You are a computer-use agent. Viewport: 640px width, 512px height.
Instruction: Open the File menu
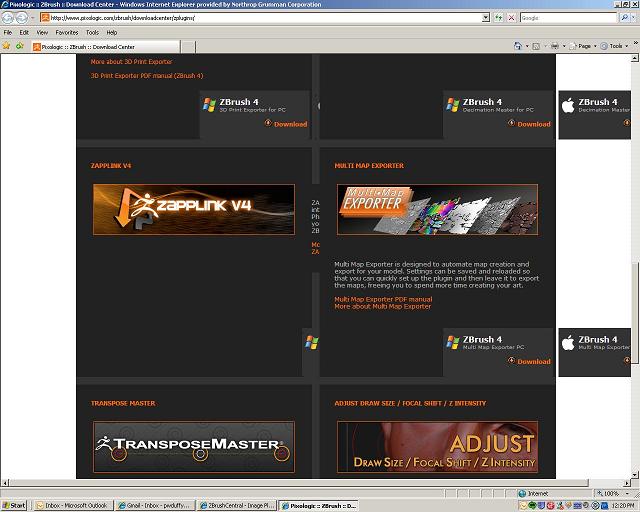coord(7,32)
